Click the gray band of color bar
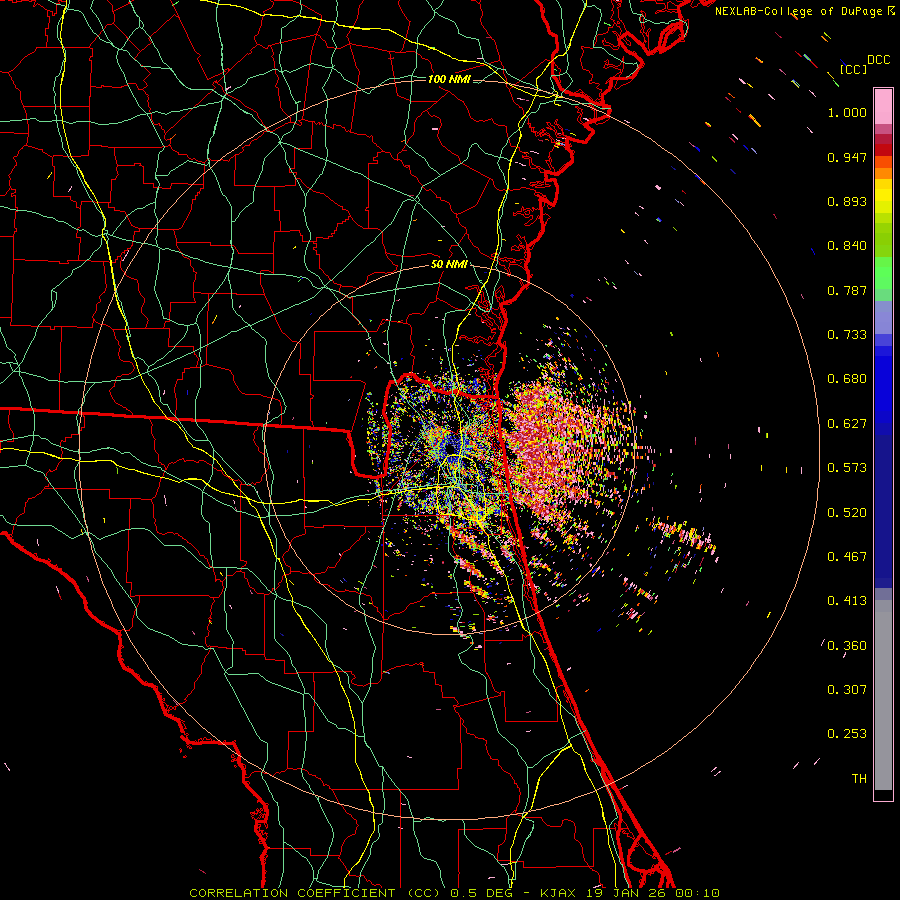900x900 pixels. click(x=883, y=695)
